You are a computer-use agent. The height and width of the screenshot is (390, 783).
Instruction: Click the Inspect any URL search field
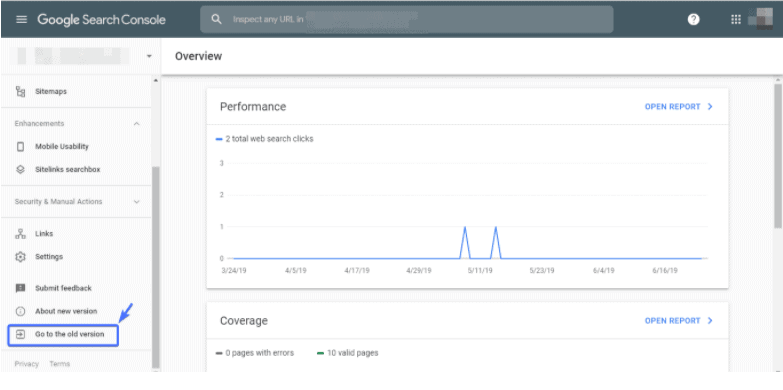tap(406, 19)
